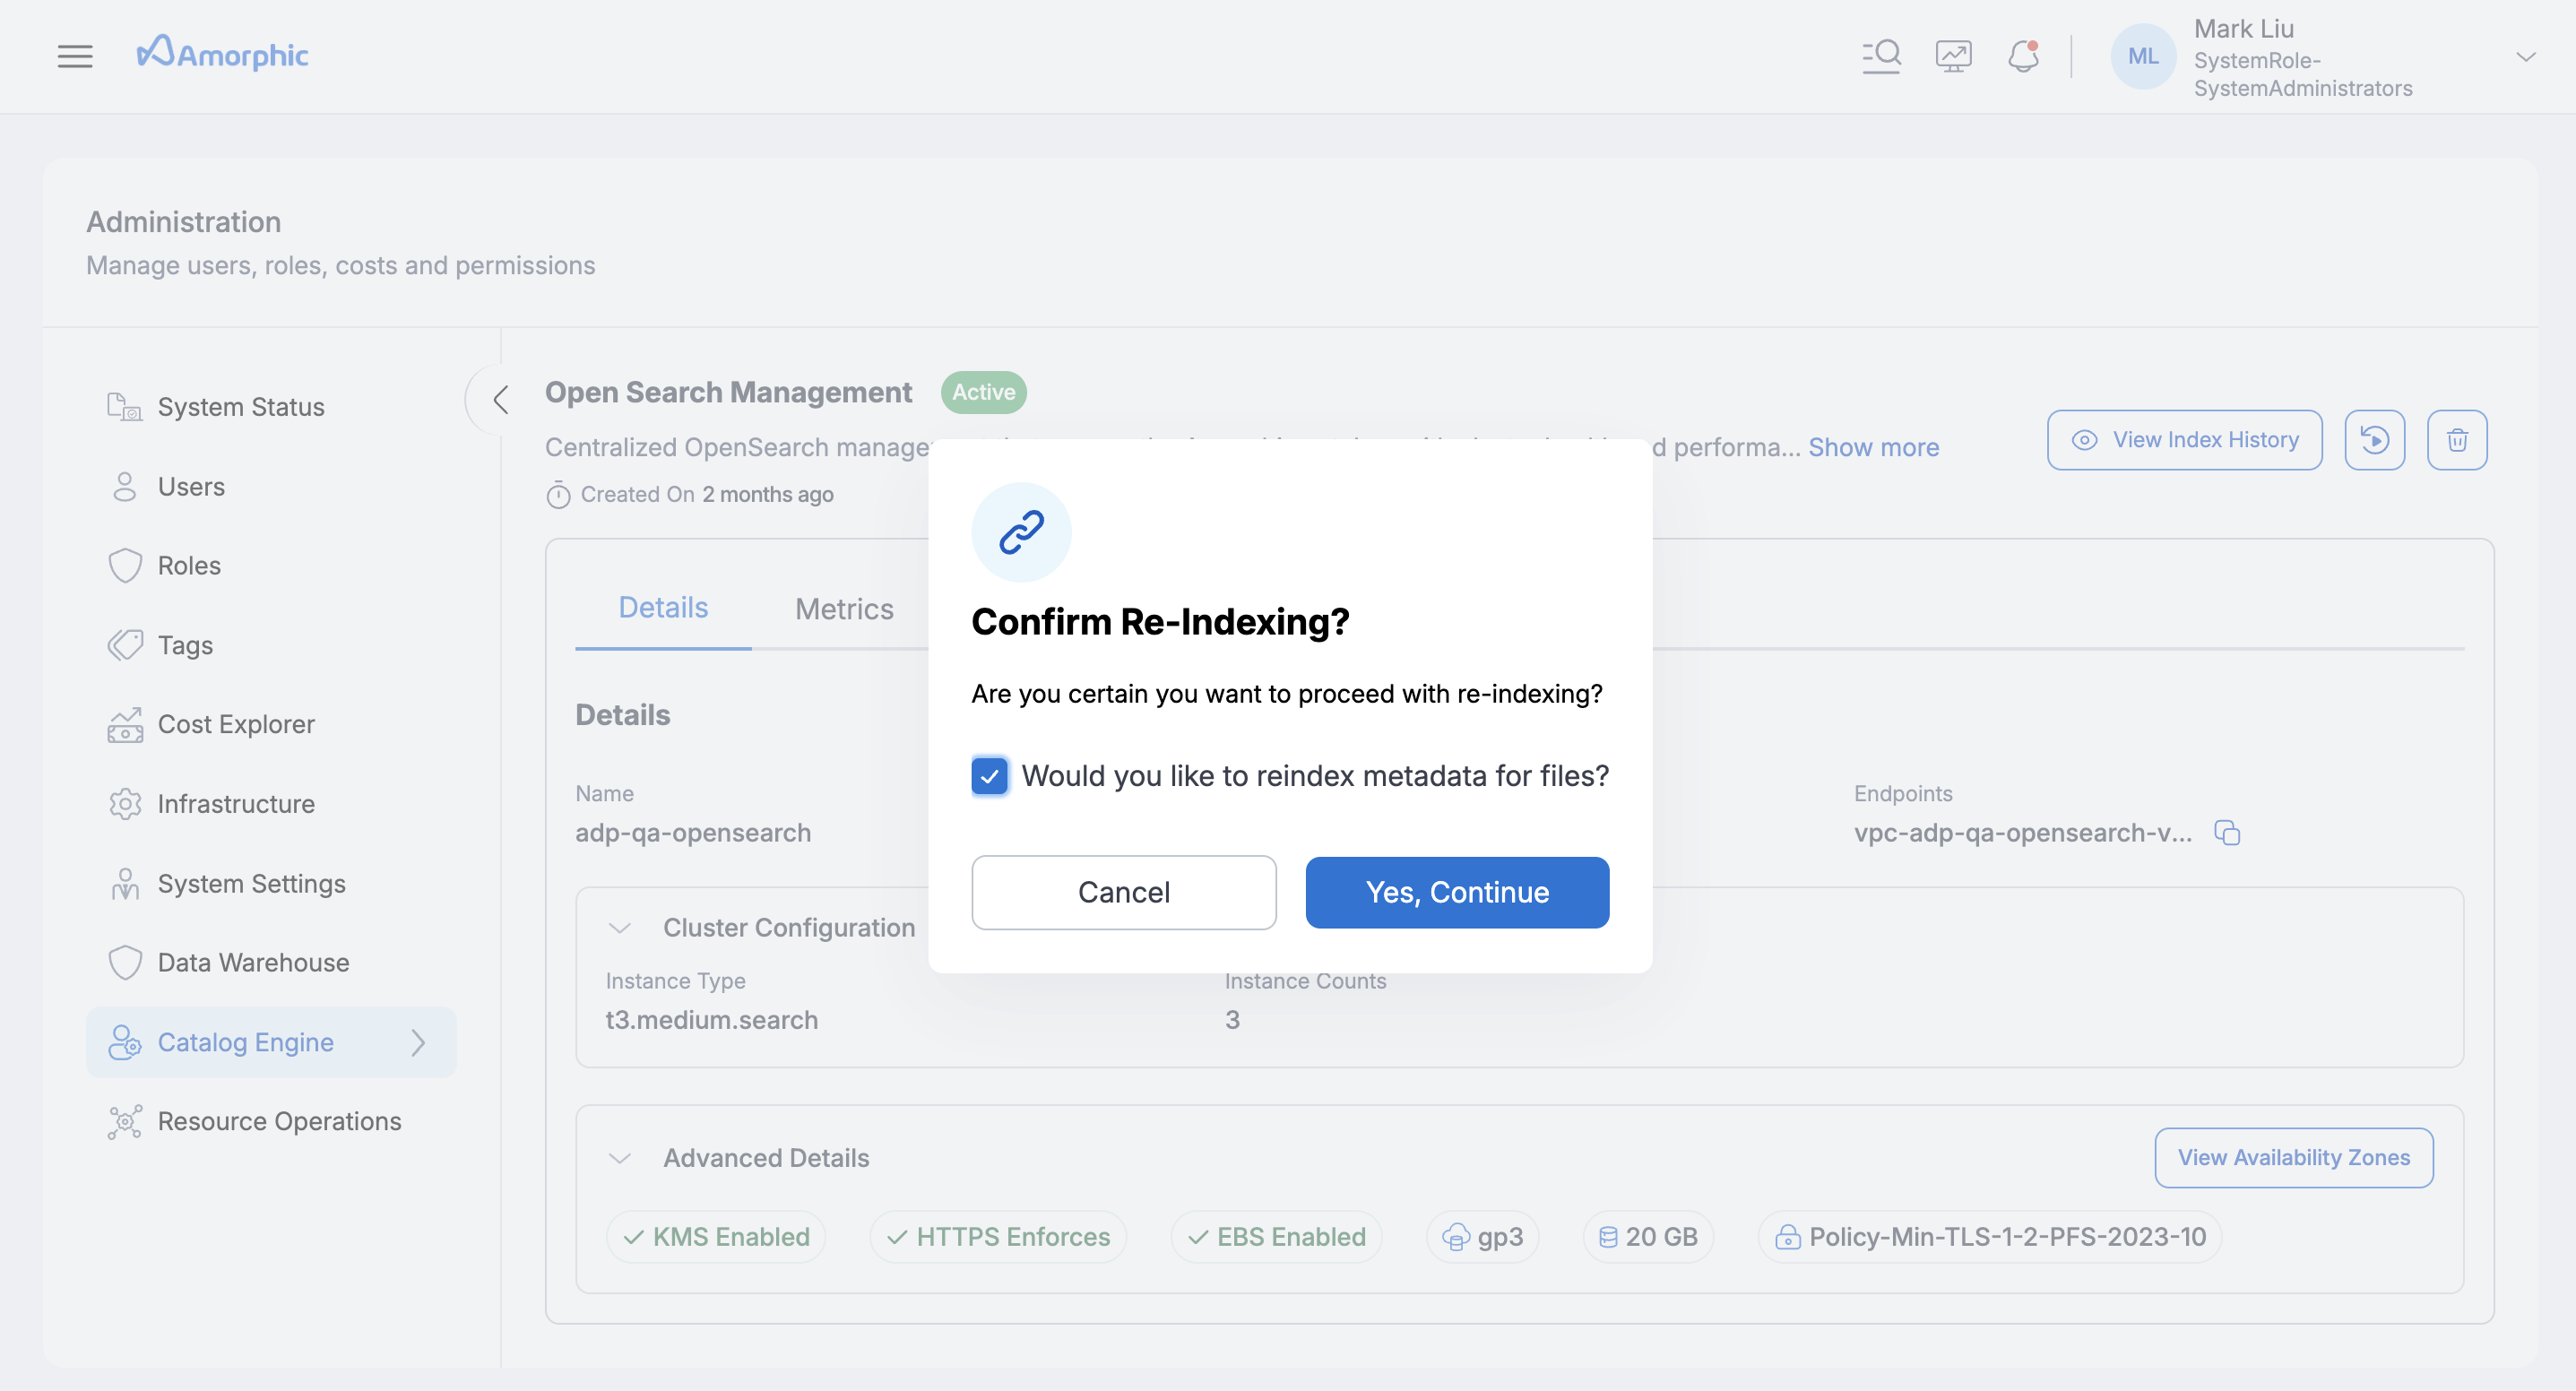Collapse the Cluster Configuration section
Image resolution: width=2576 pixels, height=1391 pixels.
point(620,928)
